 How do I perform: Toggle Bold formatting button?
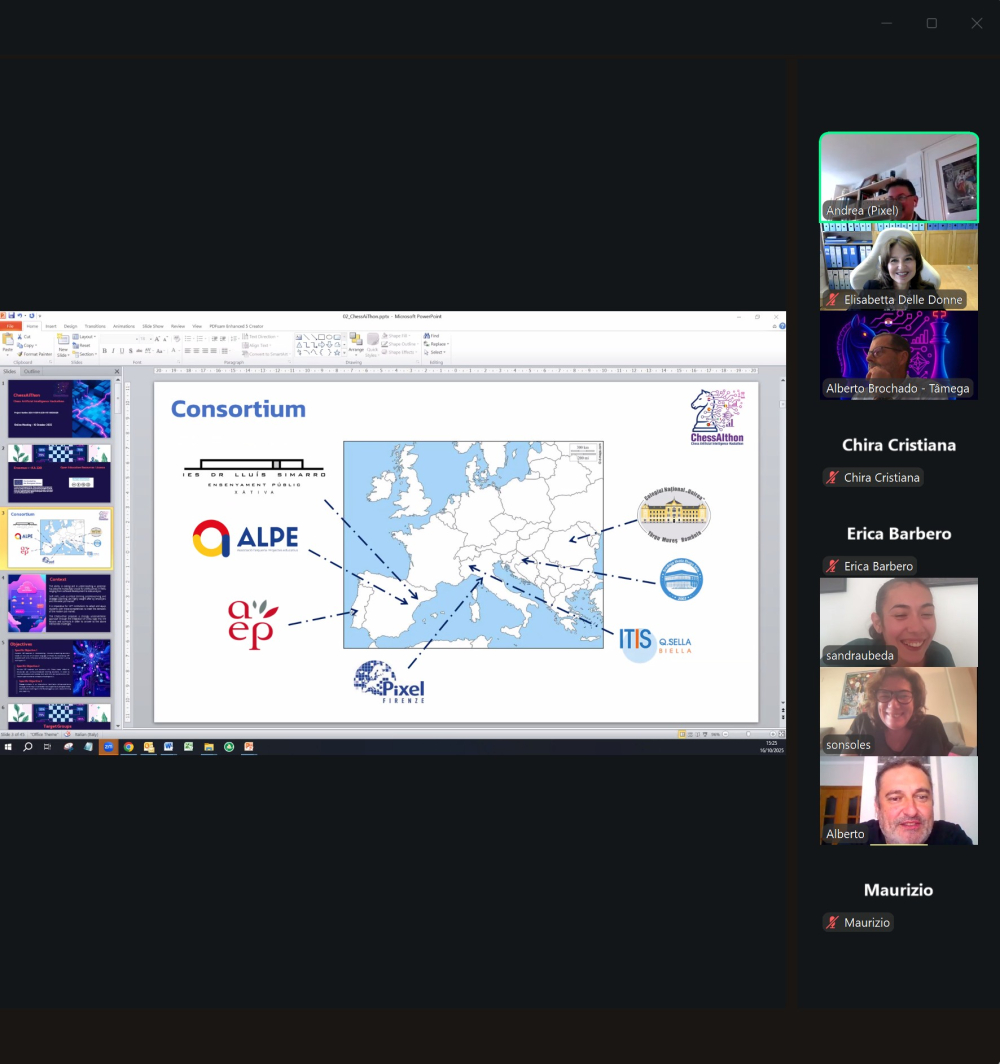(105, 351)
